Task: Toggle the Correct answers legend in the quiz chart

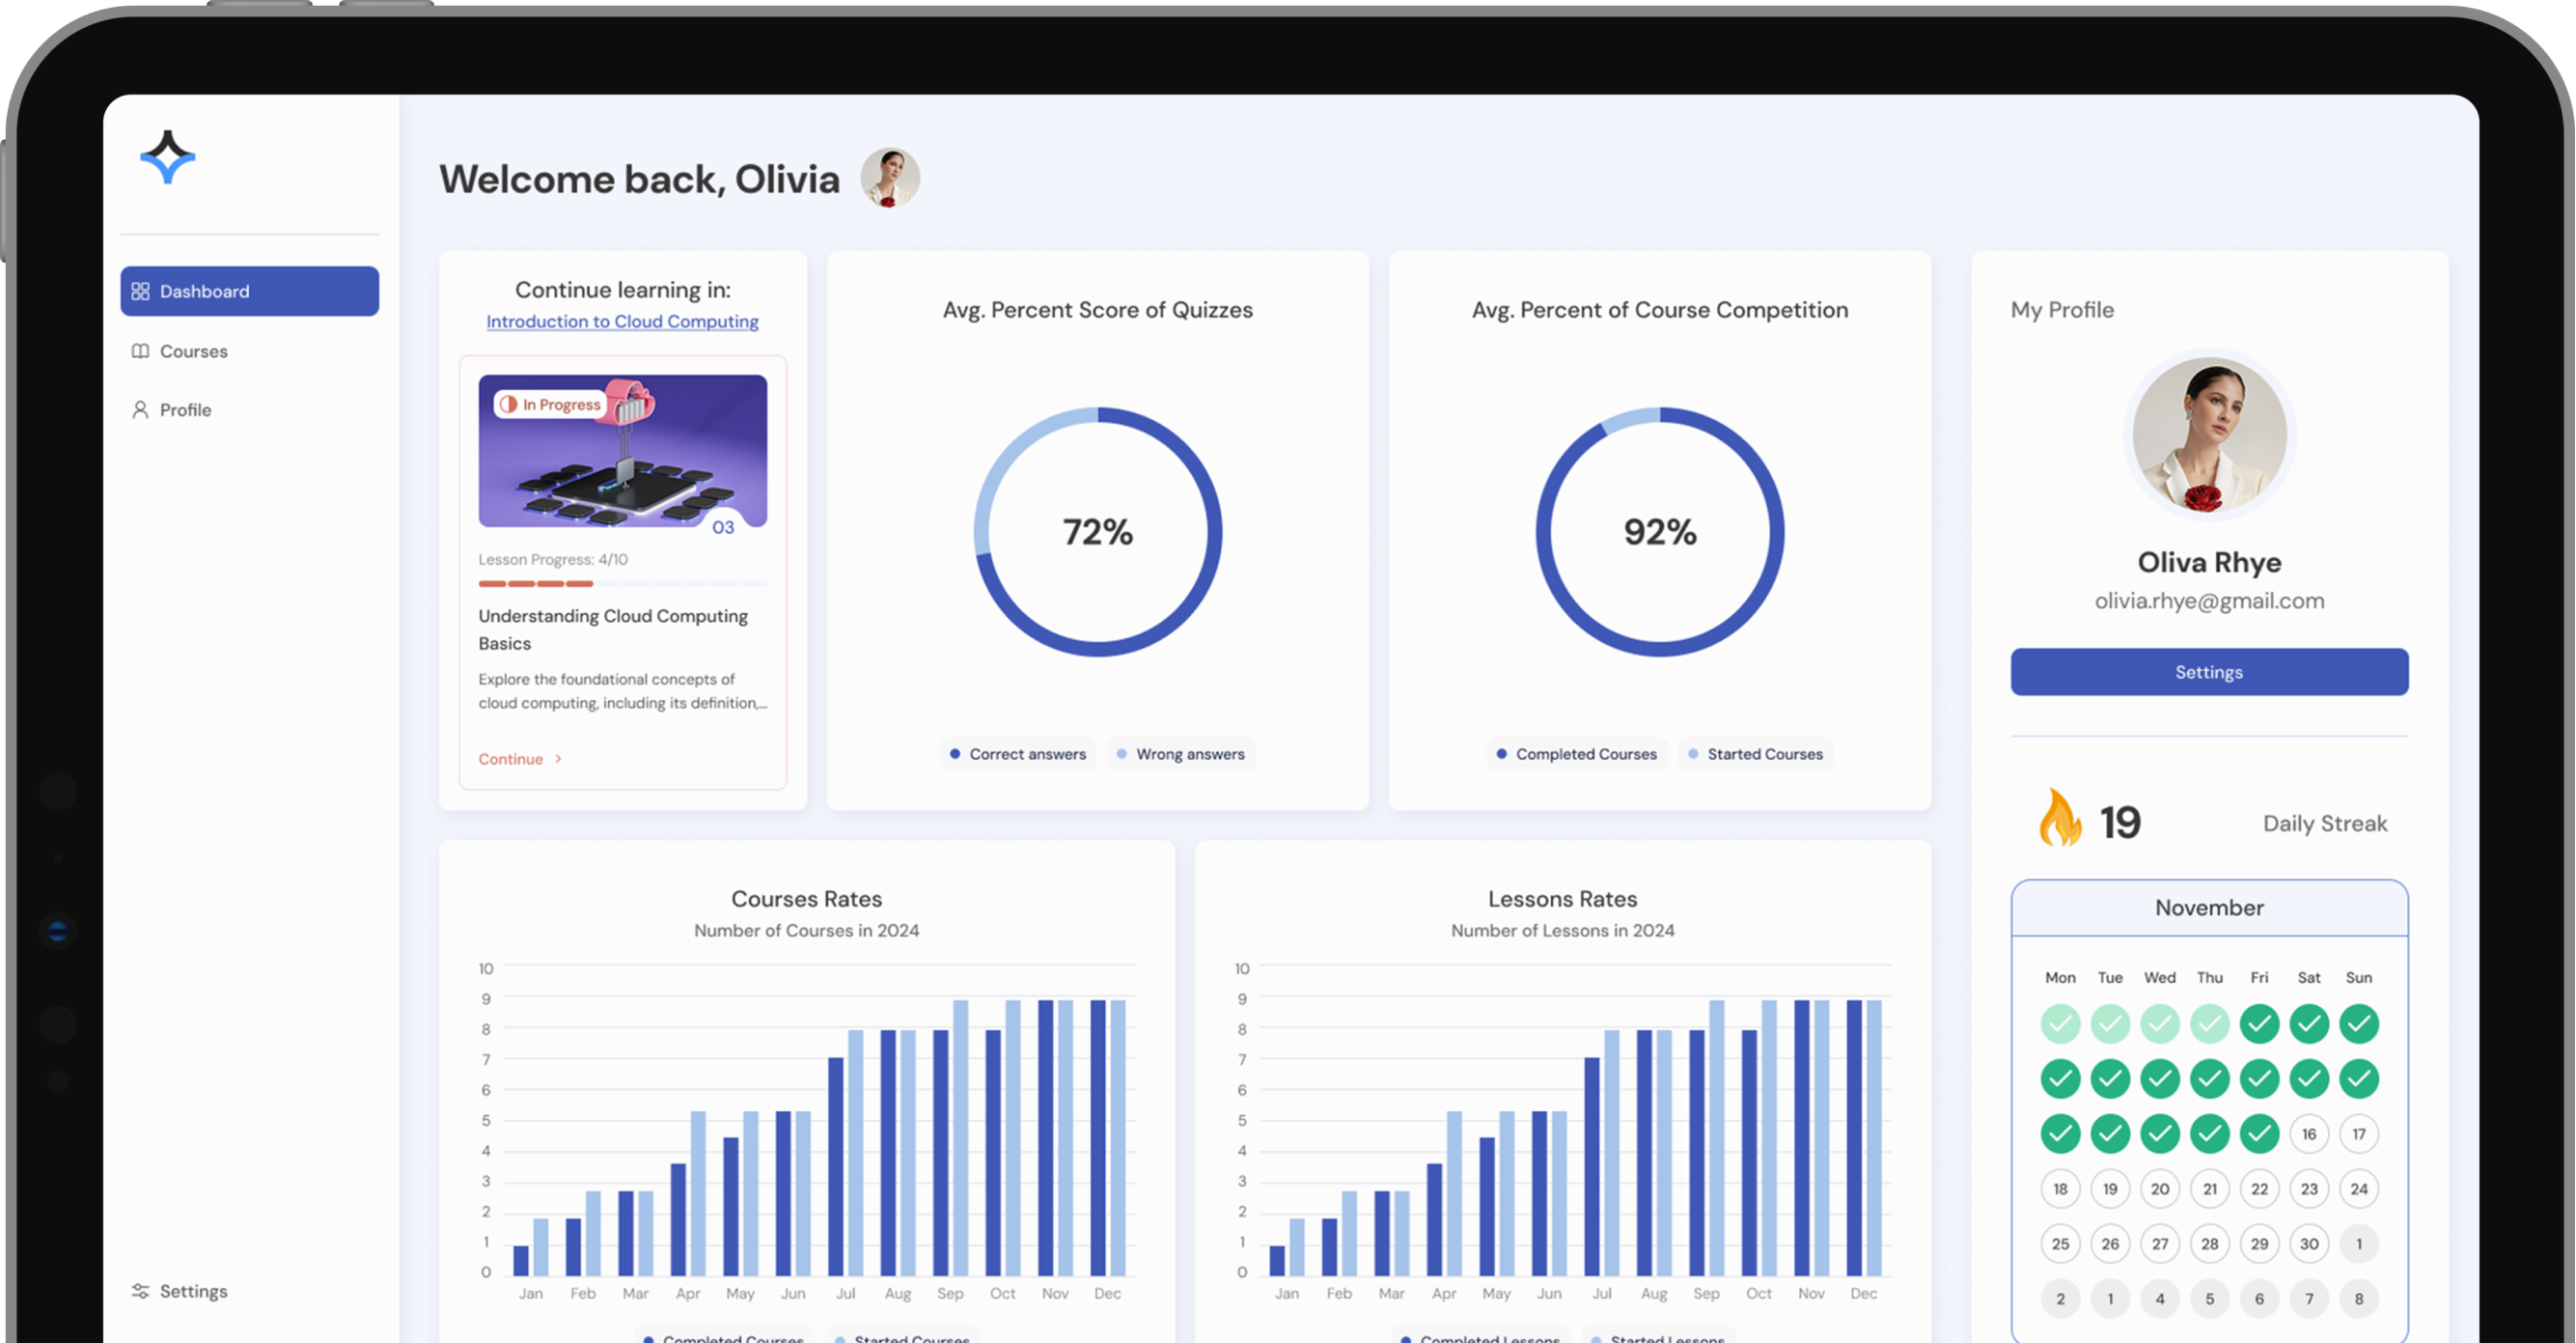Action: 1017,754
